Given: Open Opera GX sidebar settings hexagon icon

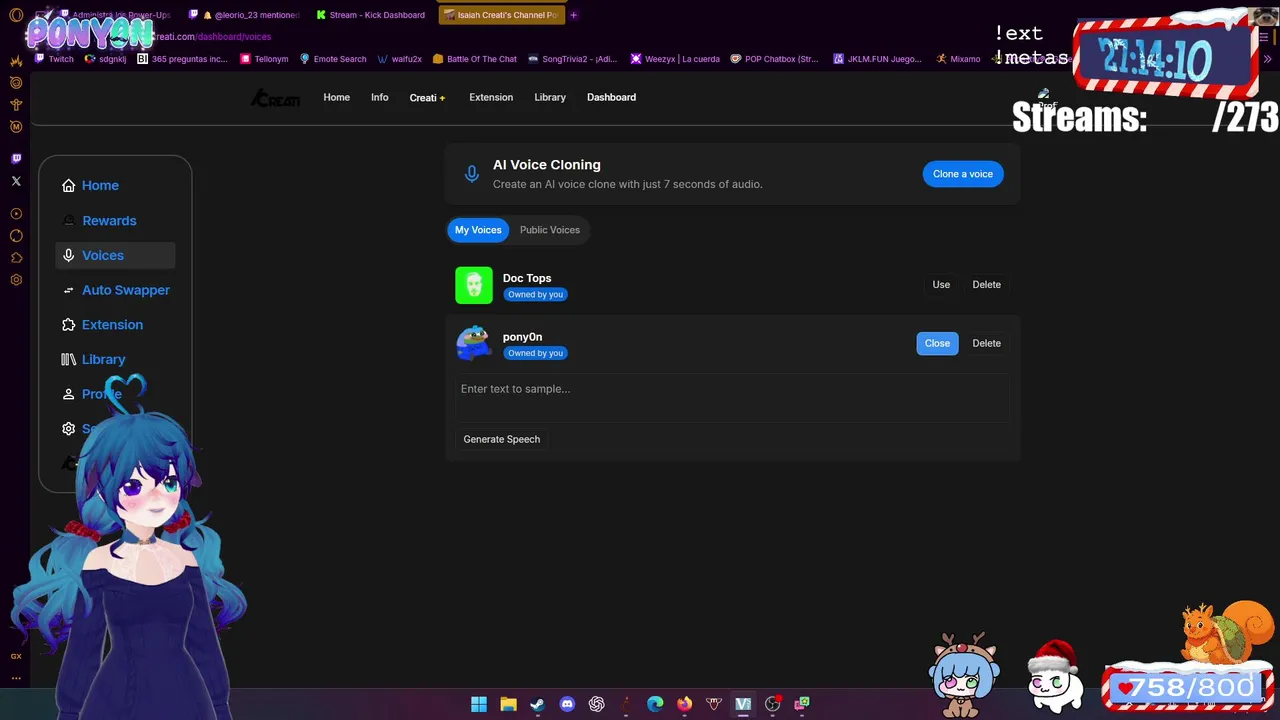Looking at the screenshot, I should (x=16, y=280).
